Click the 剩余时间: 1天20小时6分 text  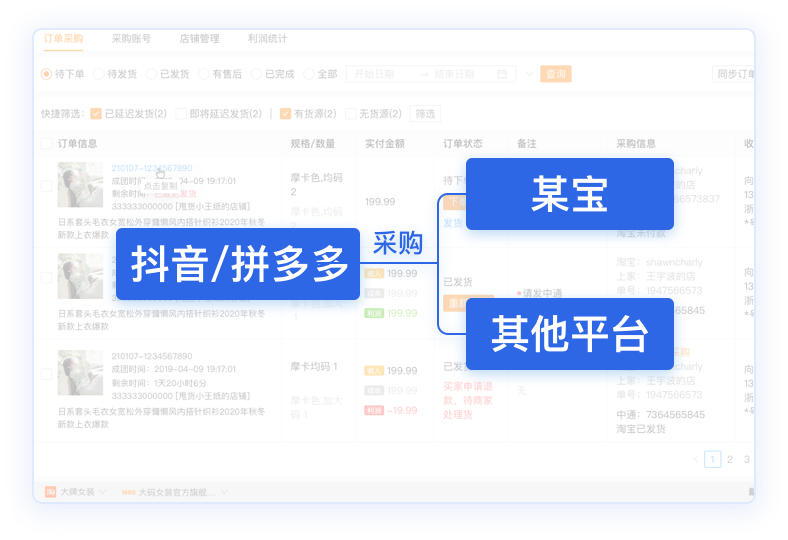coord(159,383)
